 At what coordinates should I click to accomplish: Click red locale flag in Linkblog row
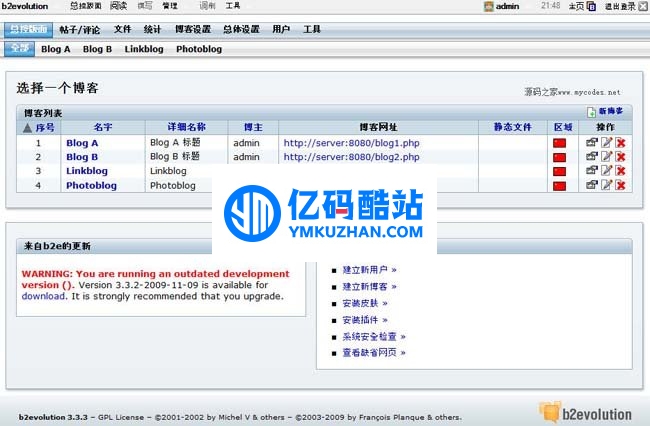[x=559, y=171]
